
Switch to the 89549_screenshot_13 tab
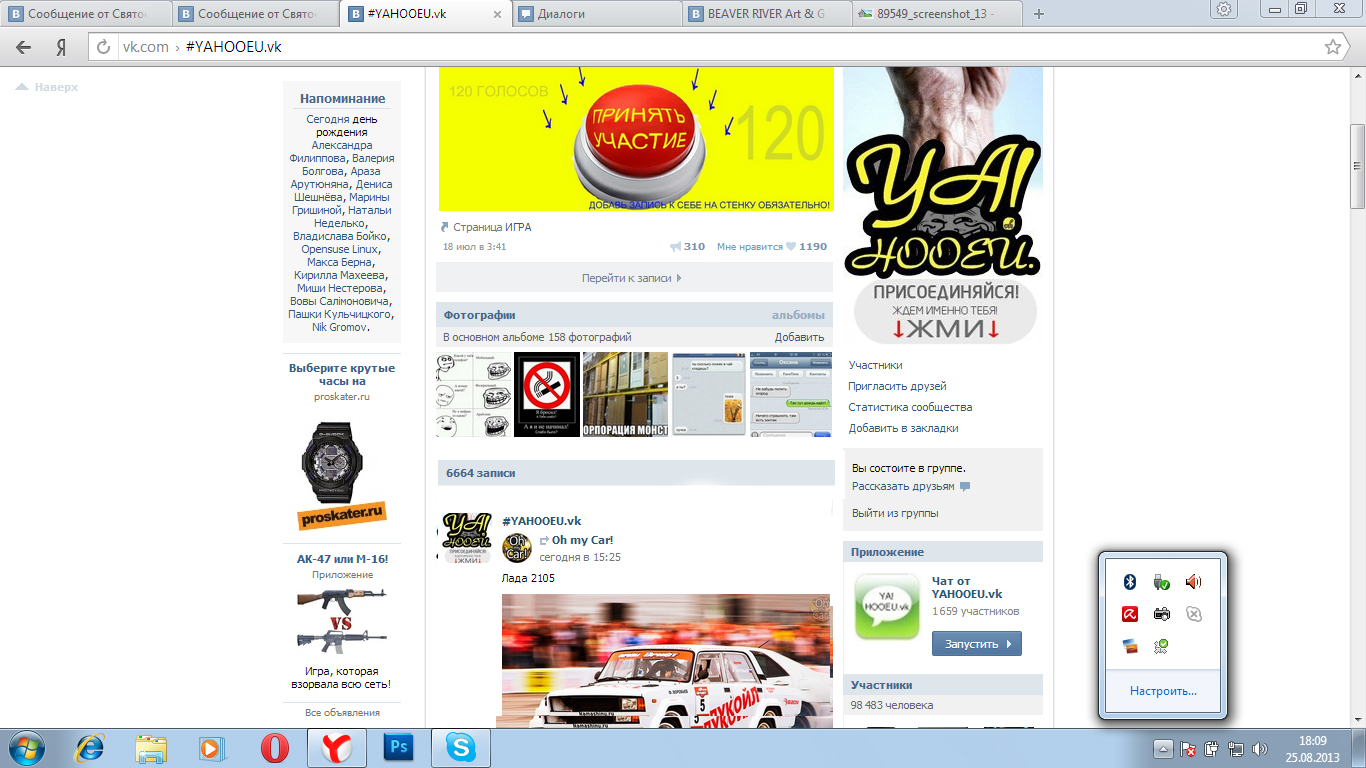[x=938, y=14]
